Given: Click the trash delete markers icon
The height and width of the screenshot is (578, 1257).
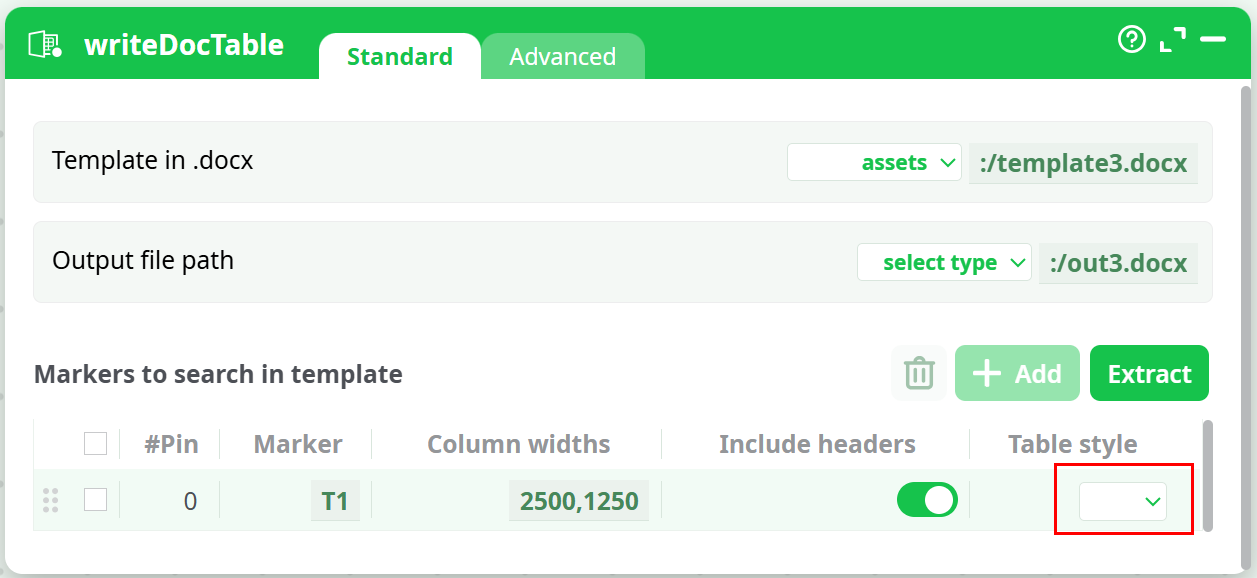Looking at the screenshot, I should (919, 374).
